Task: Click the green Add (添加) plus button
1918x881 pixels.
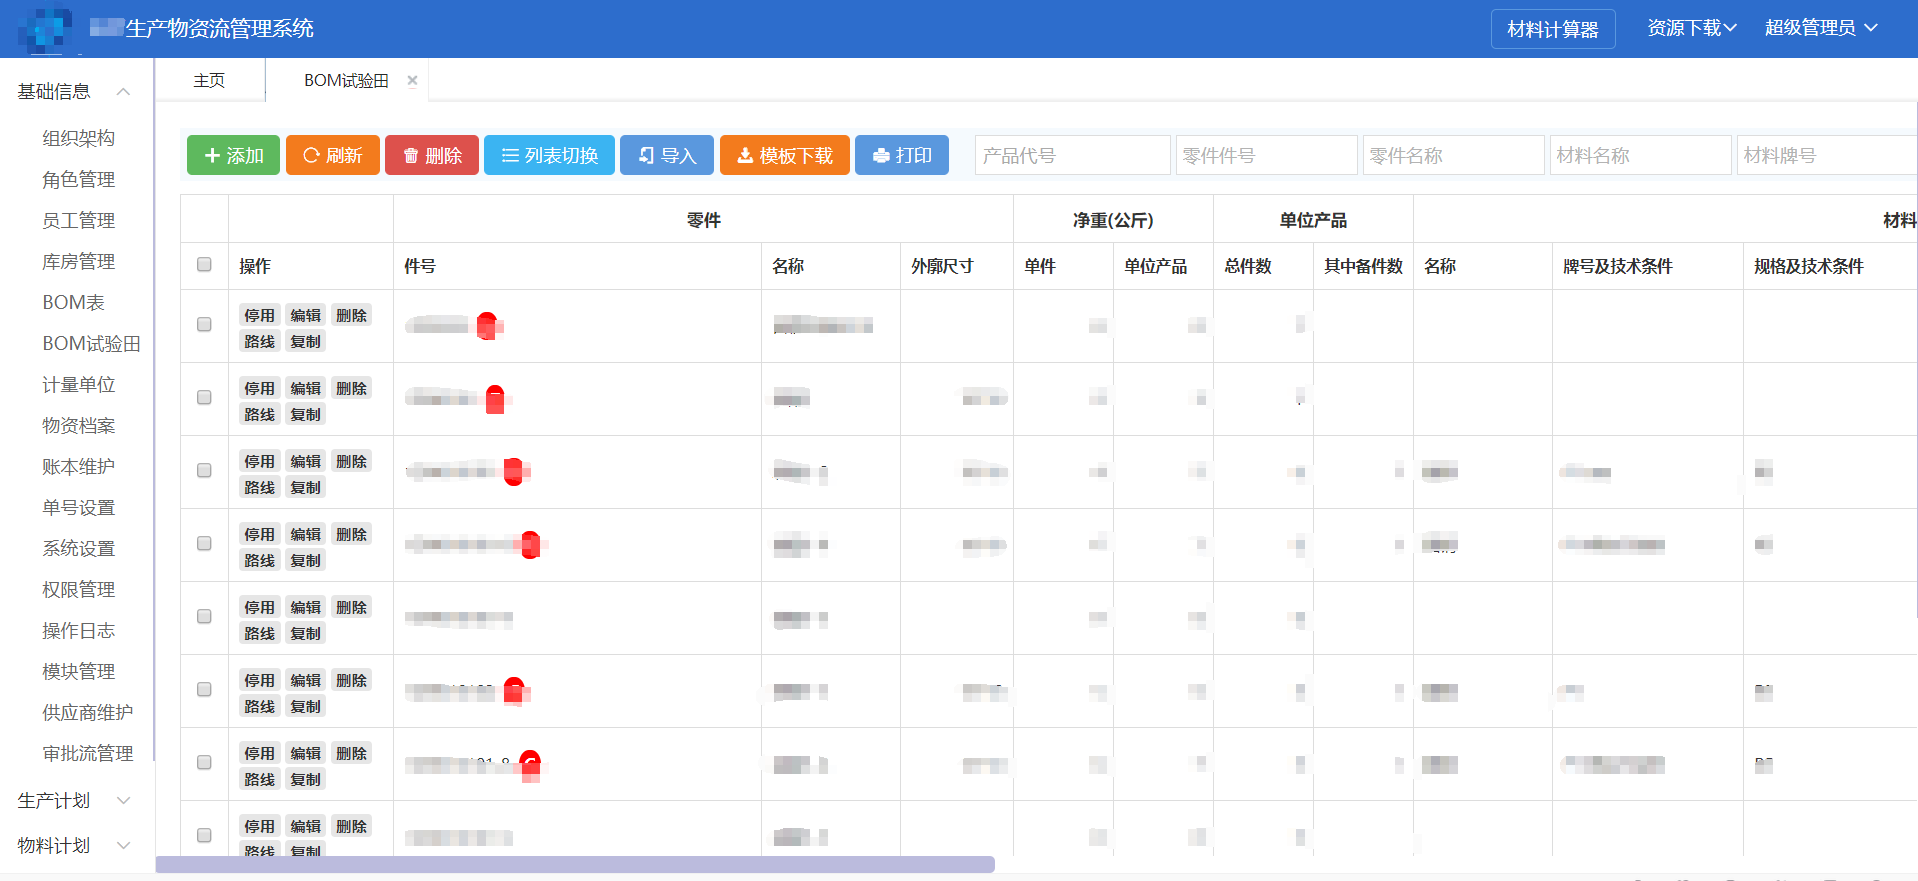Action: coord(233,156)
